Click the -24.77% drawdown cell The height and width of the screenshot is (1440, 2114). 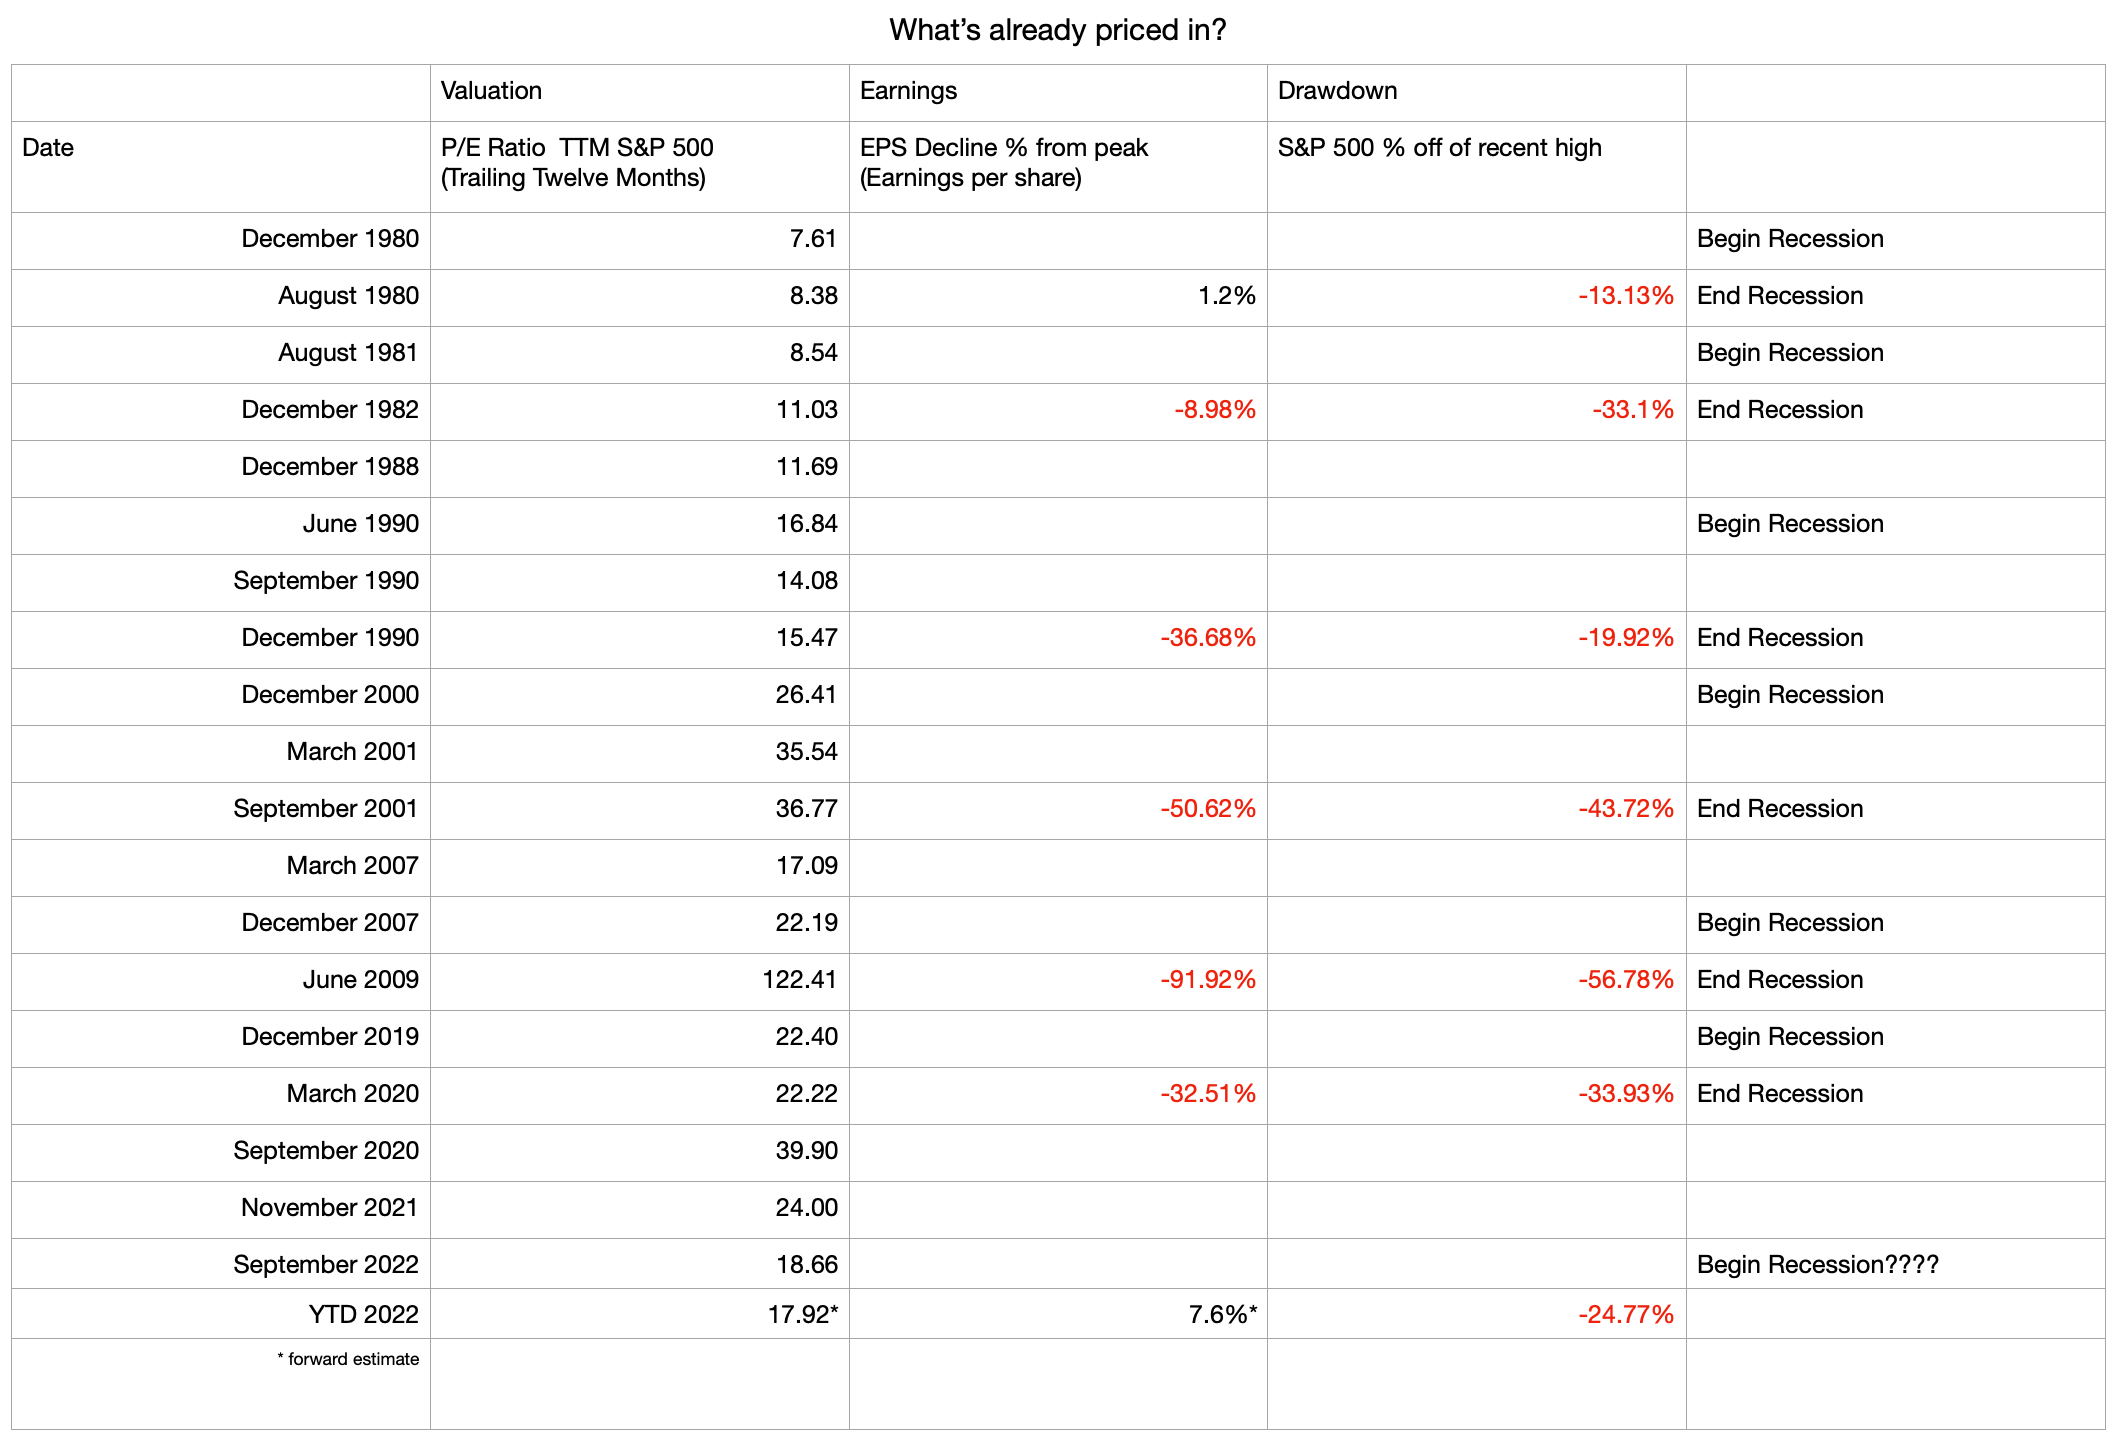[x=1625, y=1315]
